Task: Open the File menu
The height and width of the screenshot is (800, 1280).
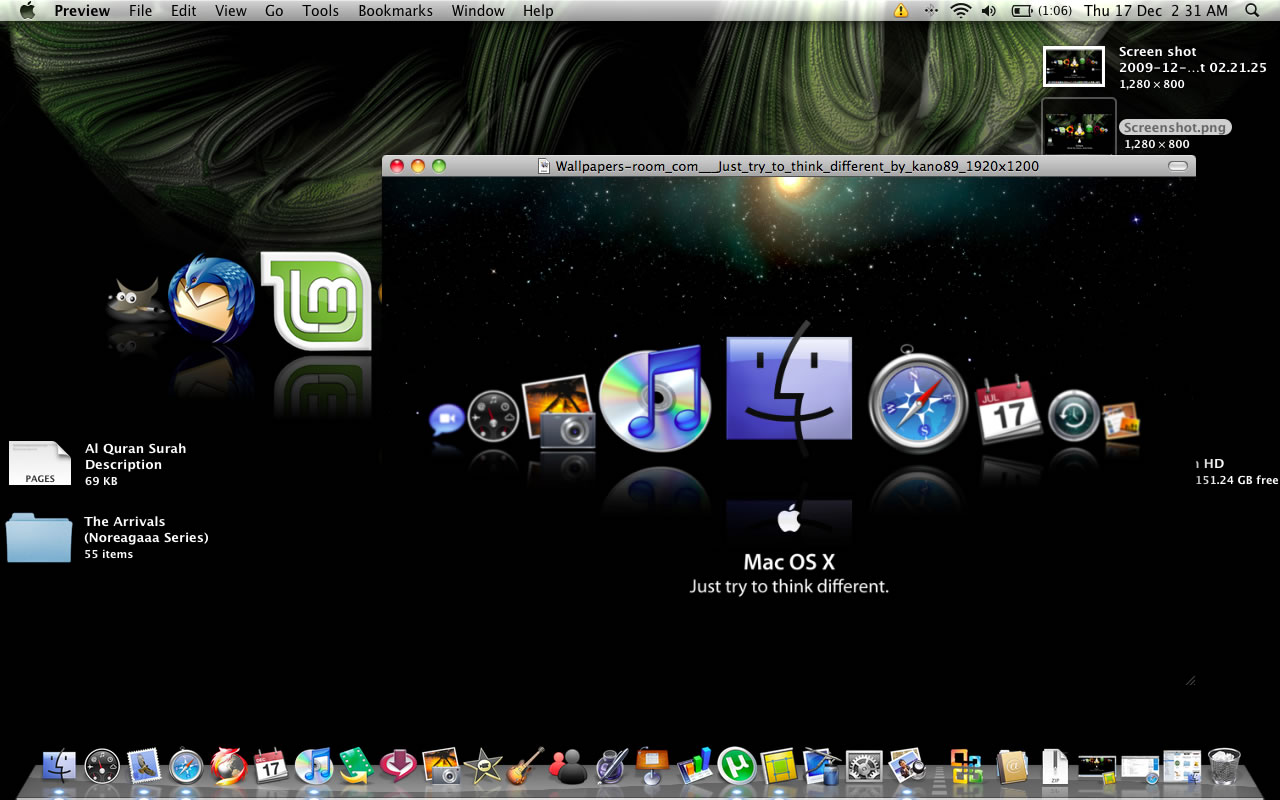Action: click(x=141, y=11)
